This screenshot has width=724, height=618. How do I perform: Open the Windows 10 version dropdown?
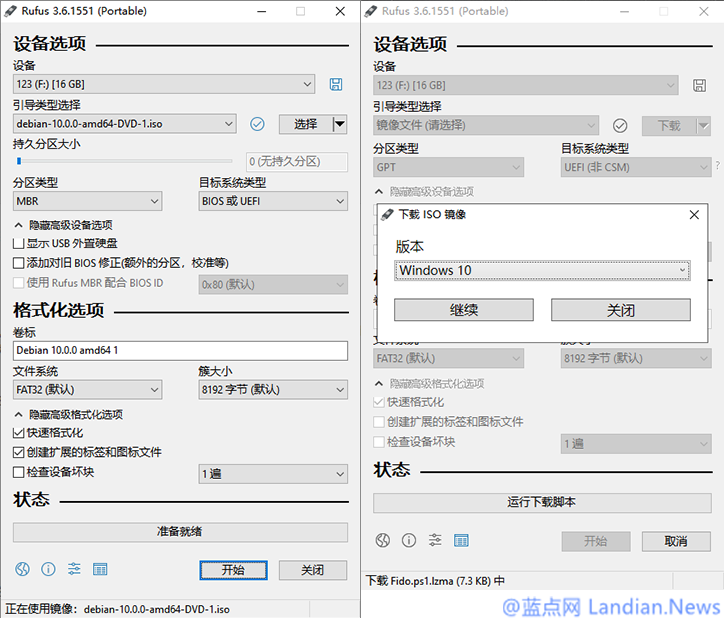coord(542,270)
